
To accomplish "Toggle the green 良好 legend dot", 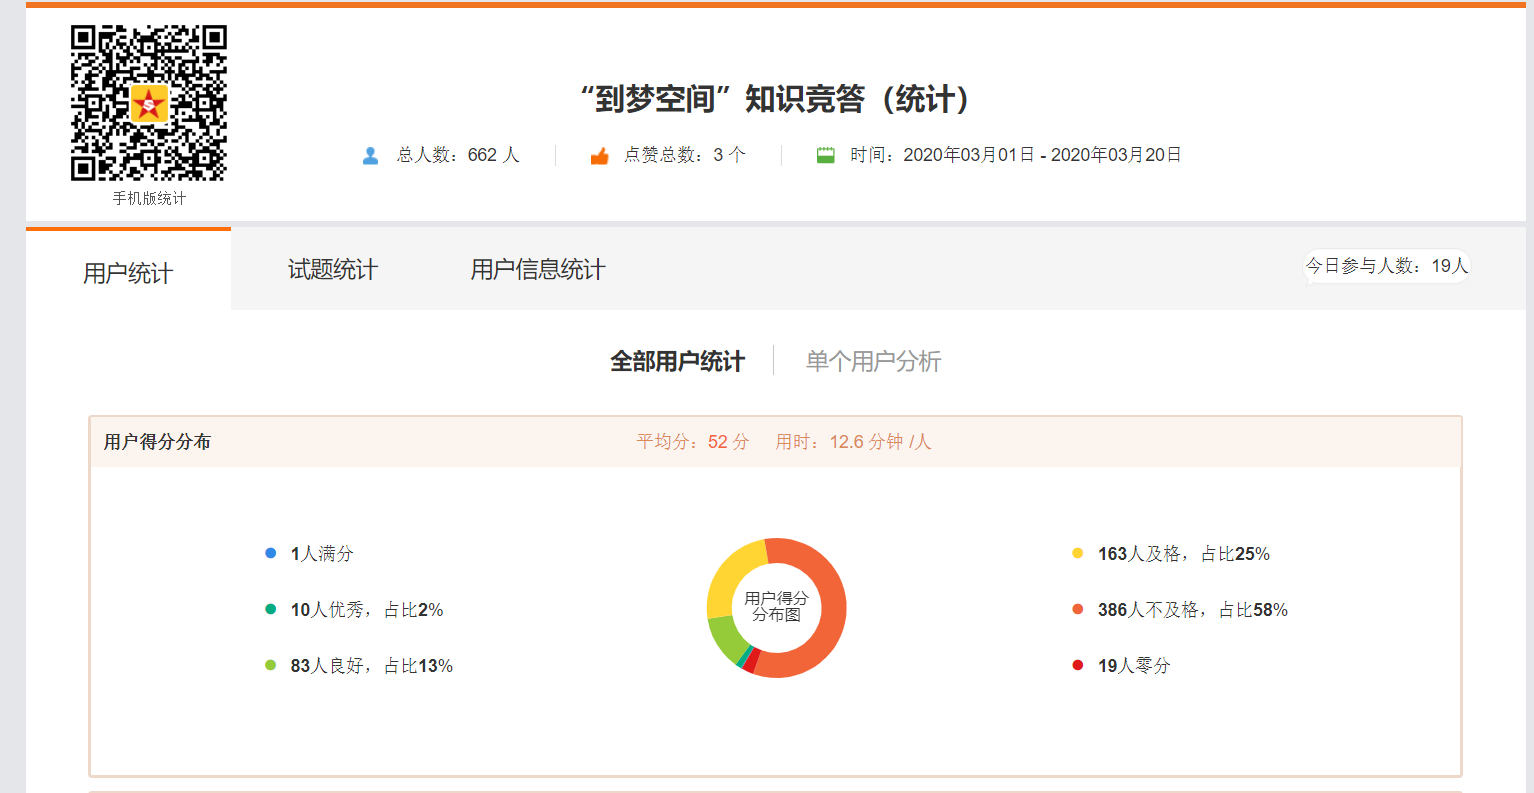I will (x=270, y=665).
